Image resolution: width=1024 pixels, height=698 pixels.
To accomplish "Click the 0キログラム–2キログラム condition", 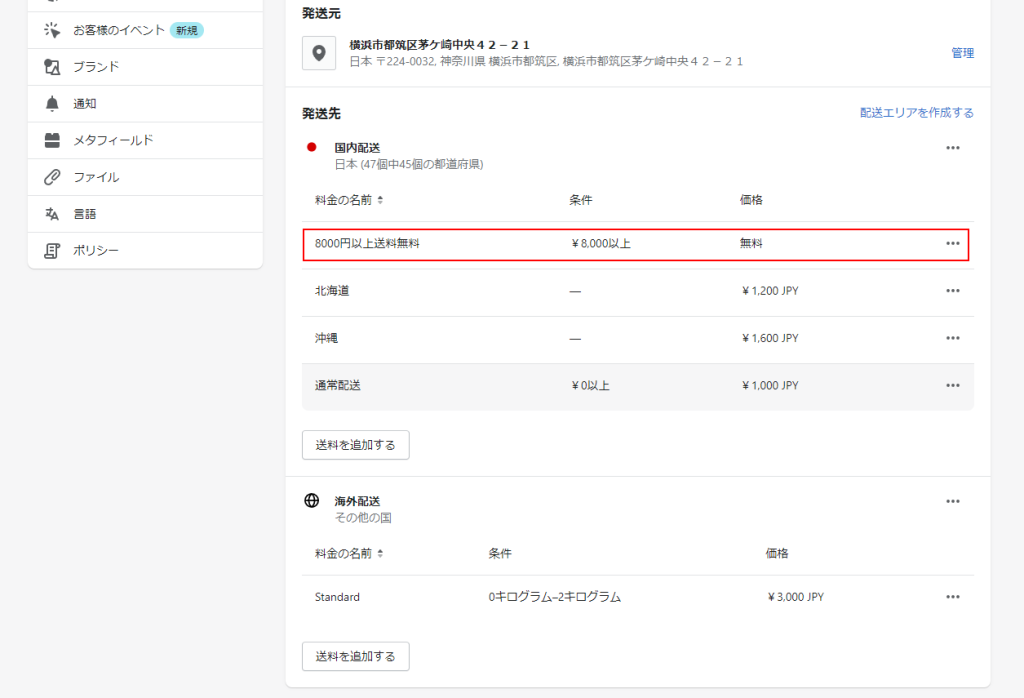I will point(554,597).
